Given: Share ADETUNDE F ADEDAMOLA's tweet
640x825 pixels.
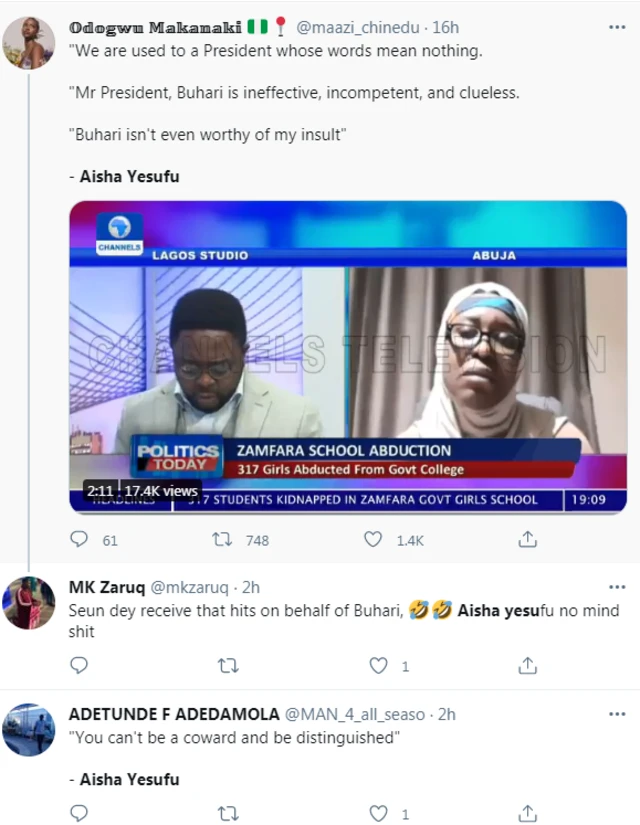Looking at the screenshot, I should [x=527, y=814].
